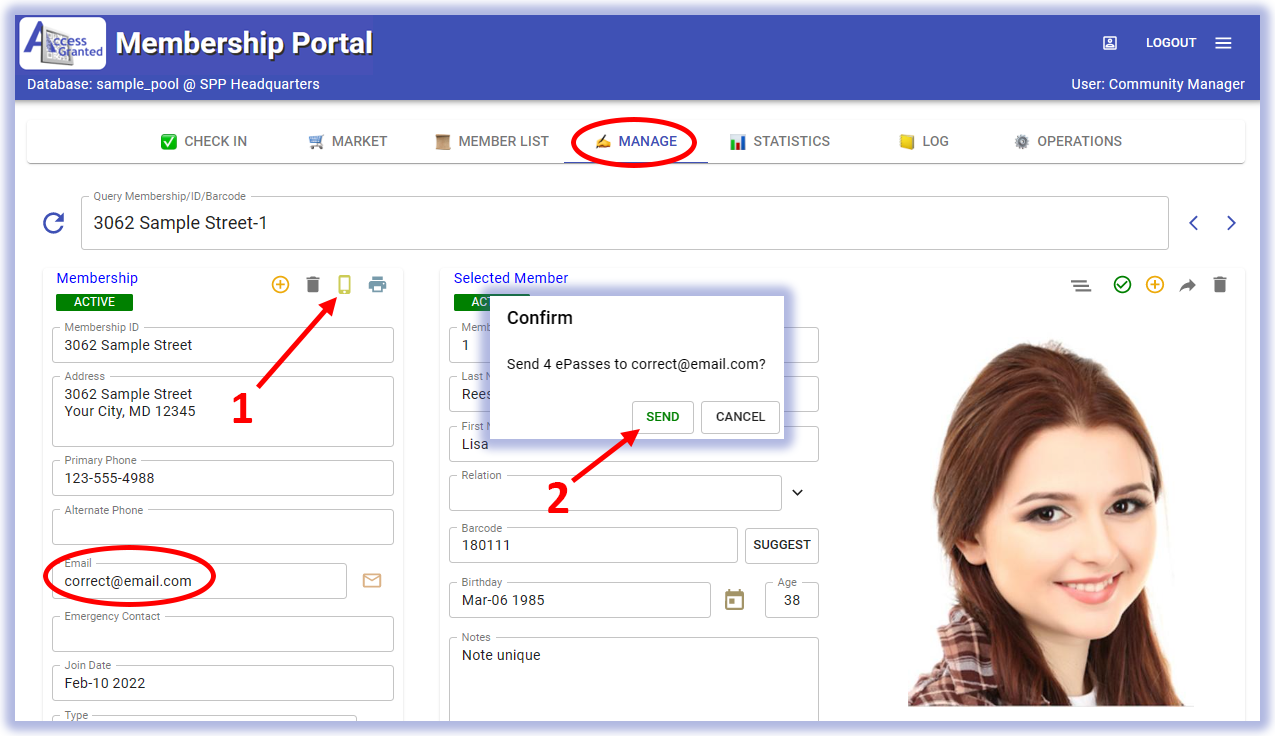
Task: Open the birthday calendar picker icon
Action: (x=735, y=600)
